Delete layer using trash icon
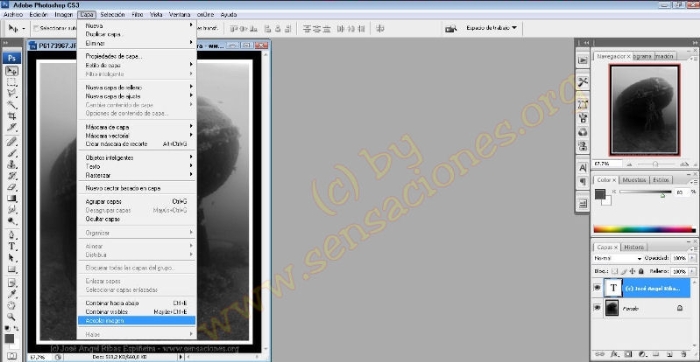 point(683,354)
